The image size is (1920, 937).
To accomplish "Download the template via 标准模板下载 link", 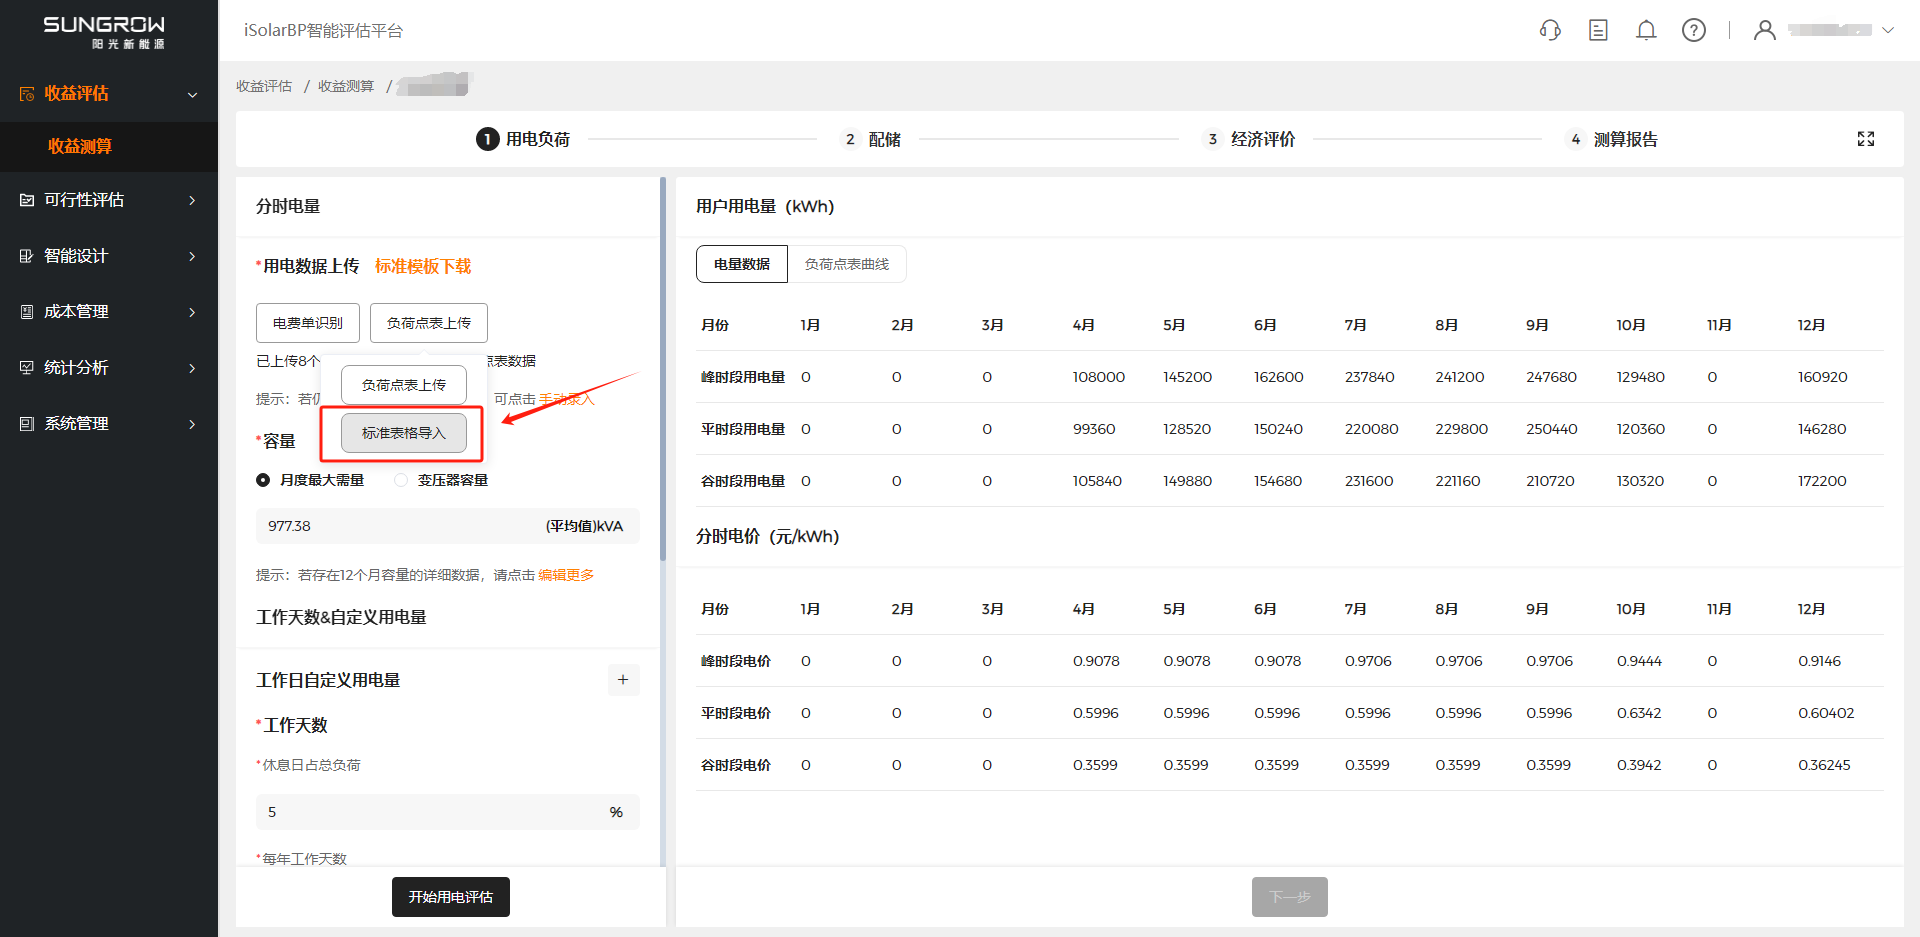I will [x=423, y=266].
